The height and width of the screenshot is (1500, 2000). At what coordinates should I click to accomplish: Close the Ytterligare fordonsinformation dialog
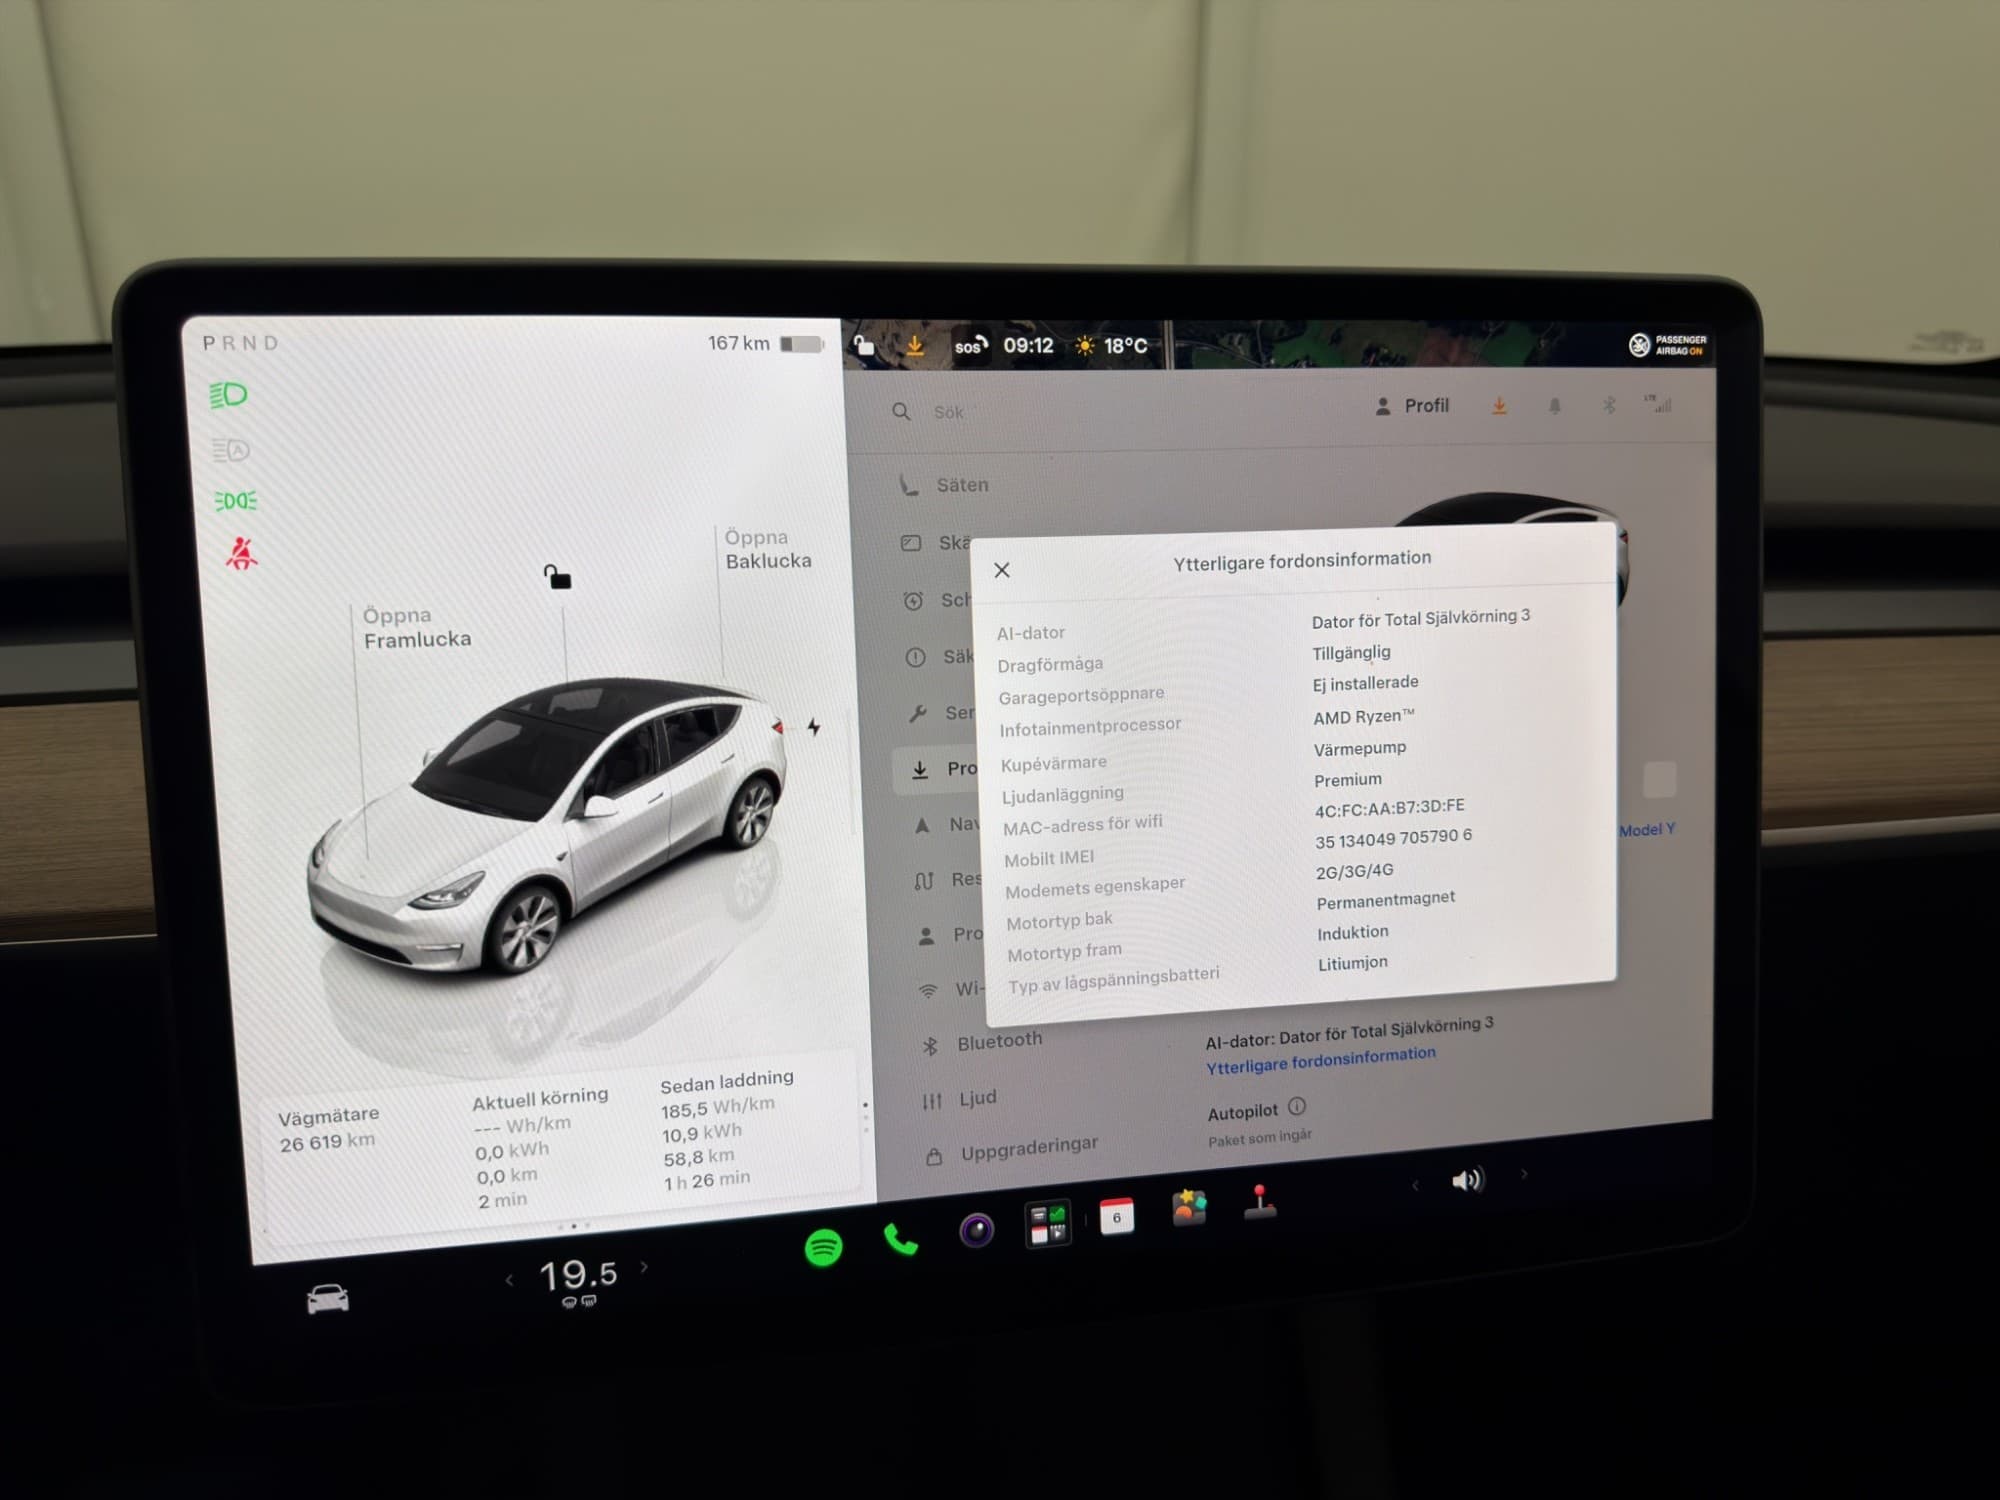point(1002,570)
